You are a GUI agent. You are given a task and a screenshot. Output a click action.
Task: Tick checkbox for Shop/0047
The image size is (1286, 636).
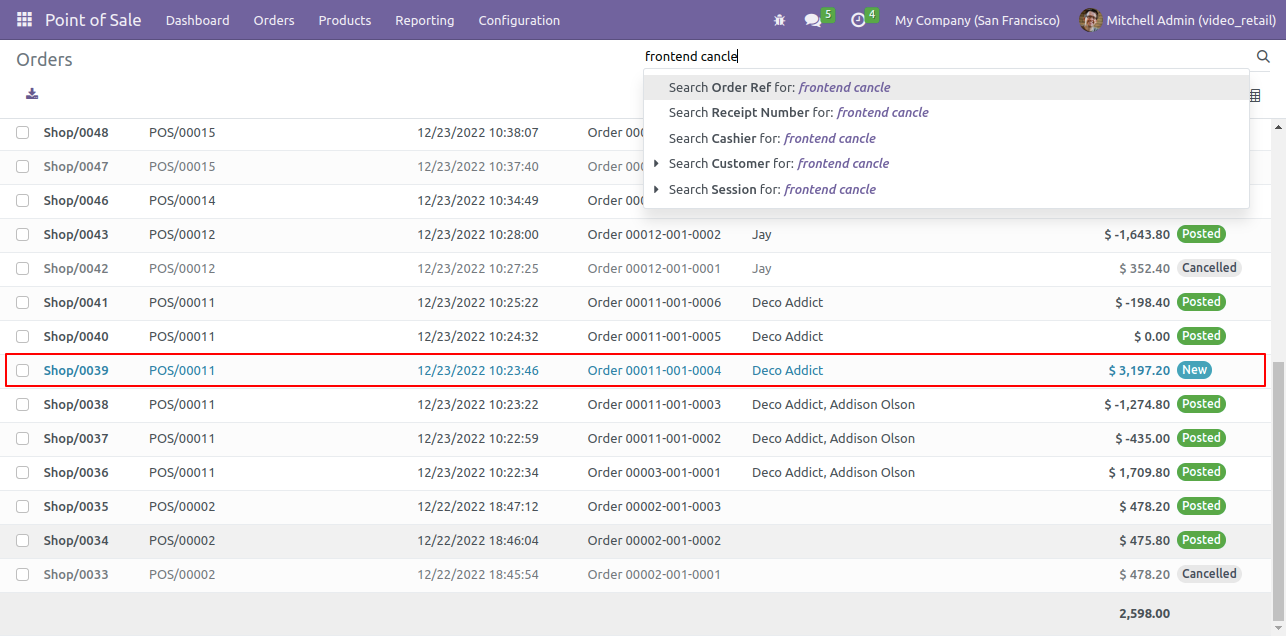(x=23, y=167)
